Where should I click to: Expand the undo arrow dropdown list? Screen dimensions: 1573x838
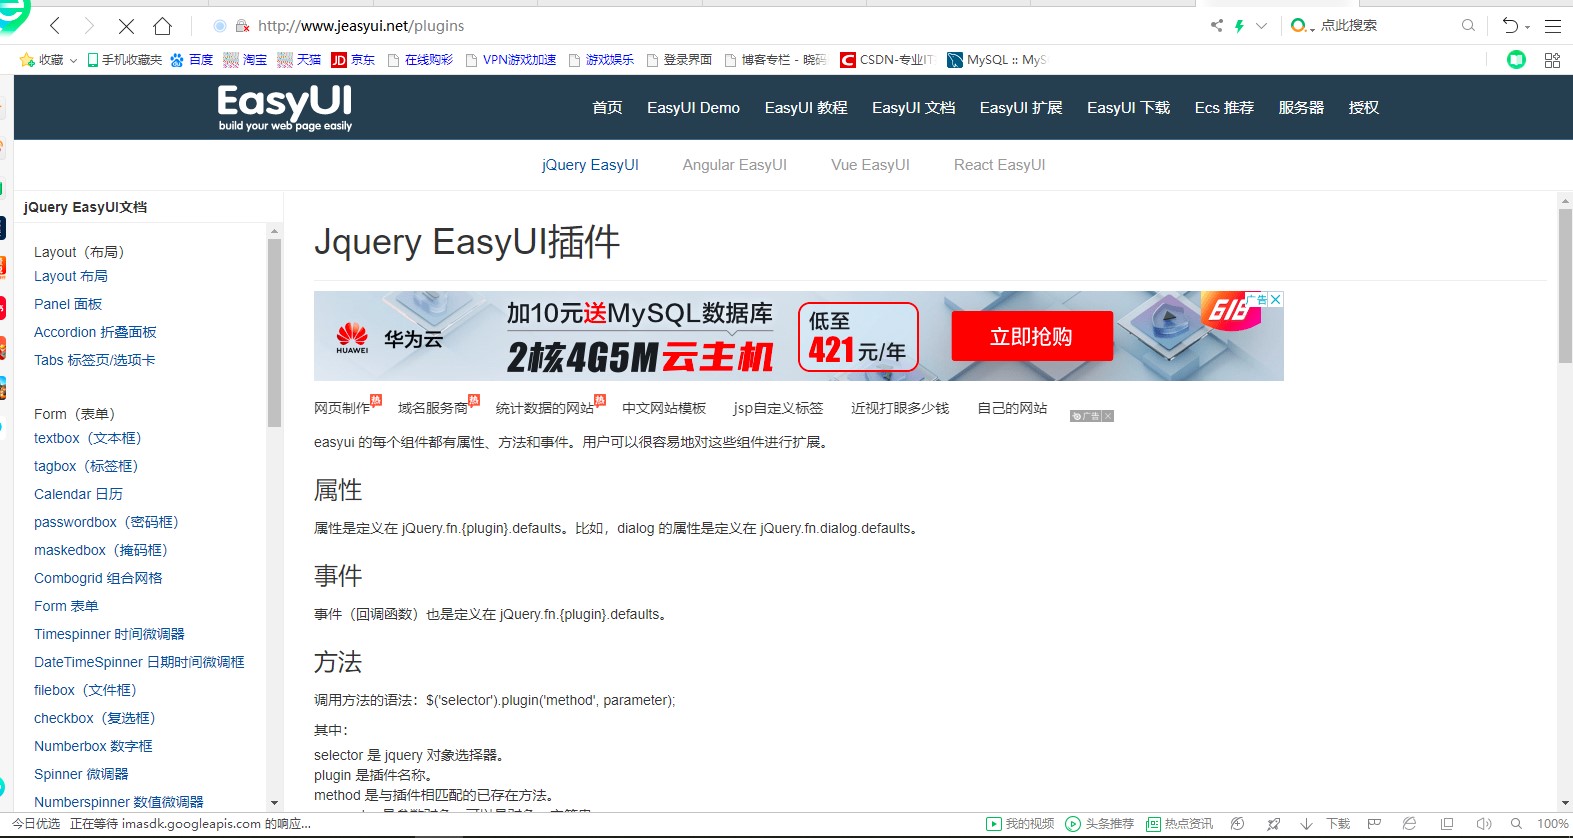(x=1527, y=27)
